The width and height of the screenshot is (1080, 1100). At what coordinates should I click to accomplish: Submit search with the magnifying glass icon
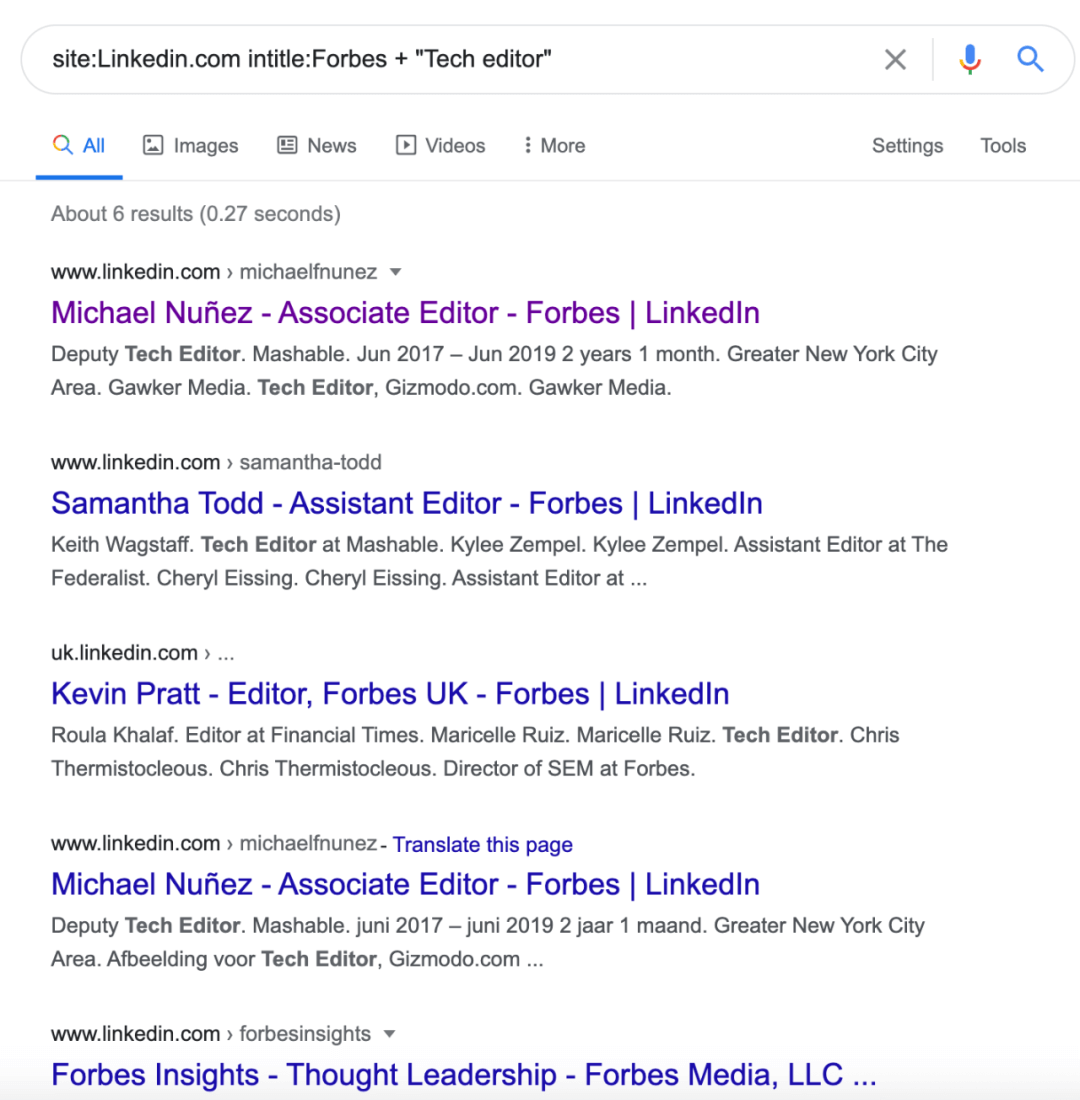tap(1030, 60)
